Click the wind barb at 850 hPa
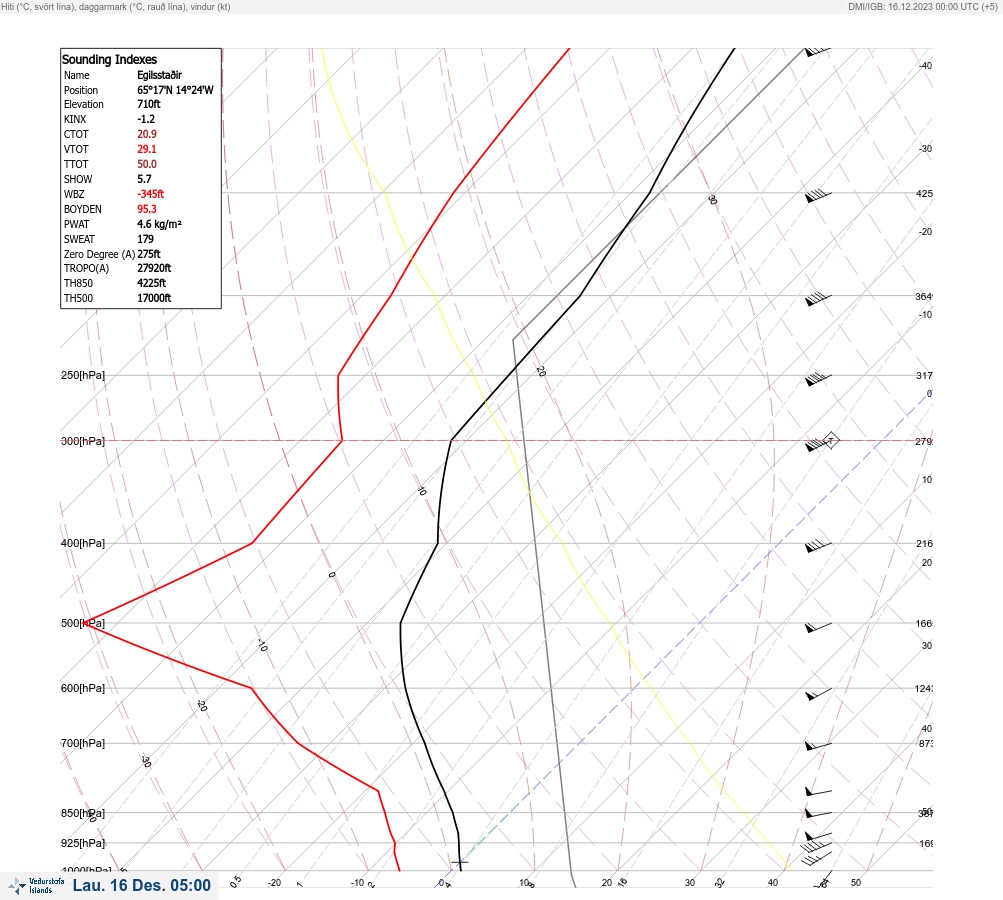The height and width of the screenshot is (900, 1003). pos(818,814)
